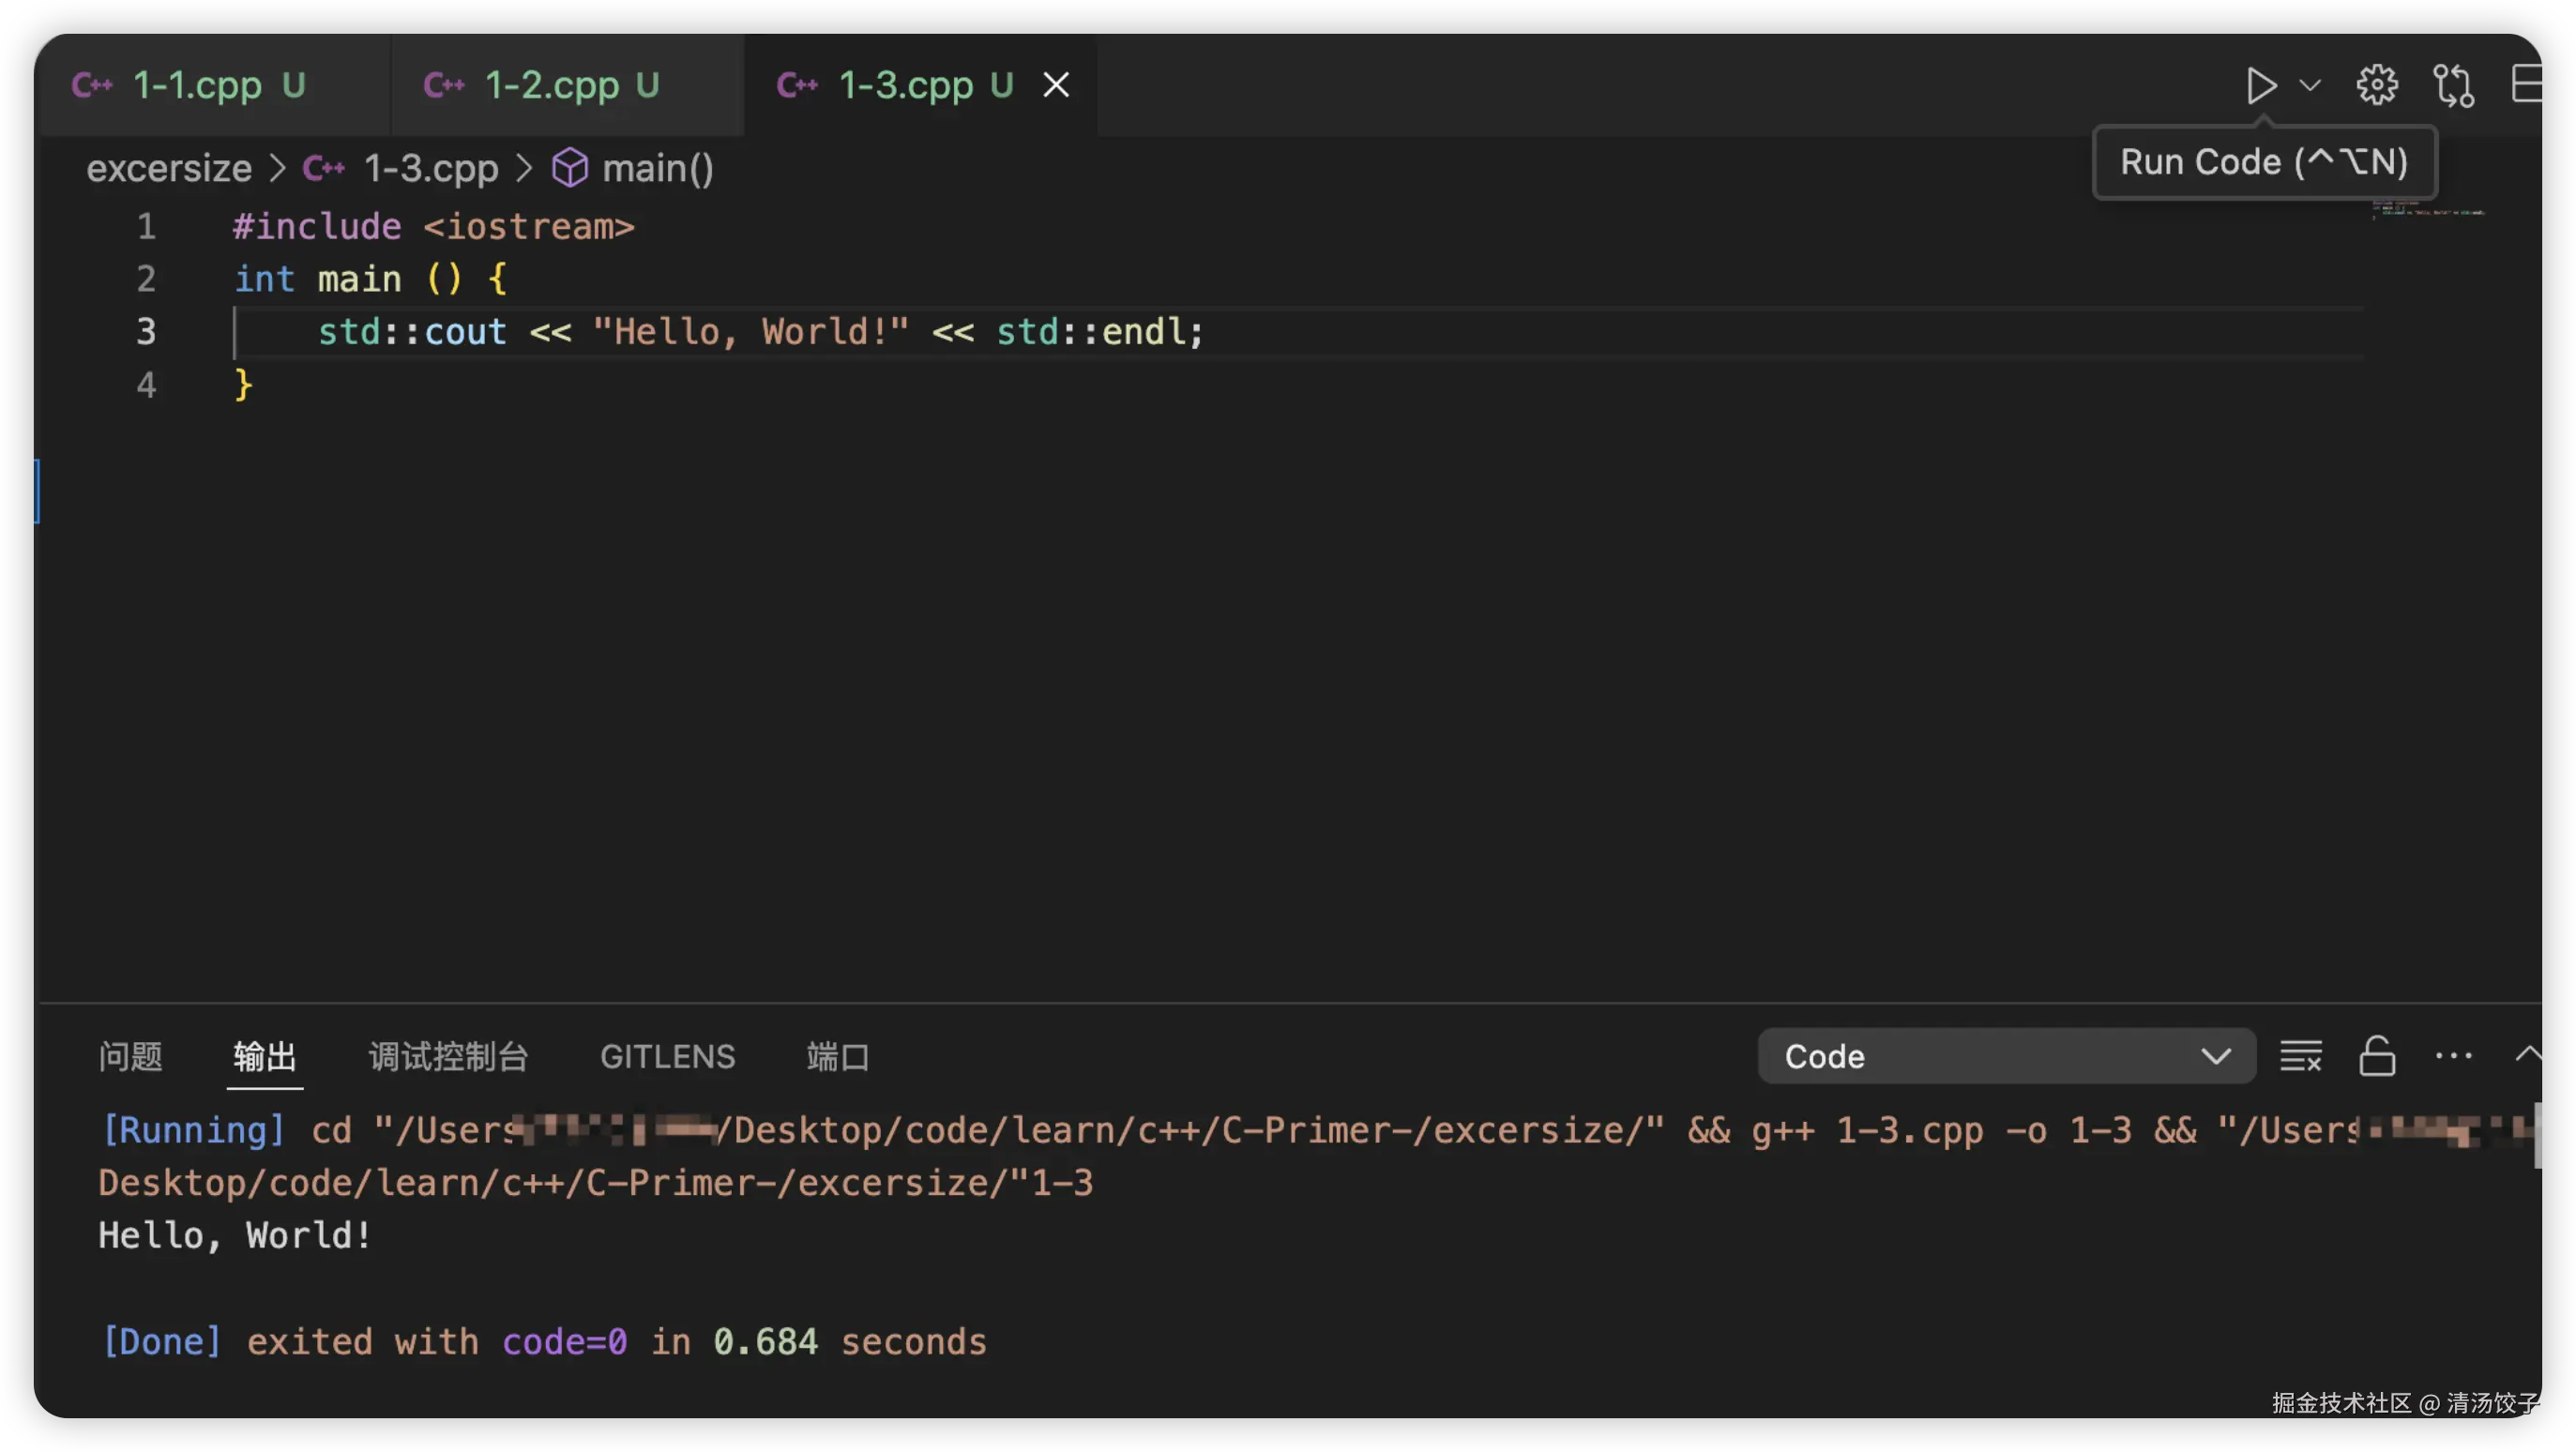The width and height of the screenshot is (2576, 1452).
Task: Click the Run Code play icon
Action: tap(2260, 85)
